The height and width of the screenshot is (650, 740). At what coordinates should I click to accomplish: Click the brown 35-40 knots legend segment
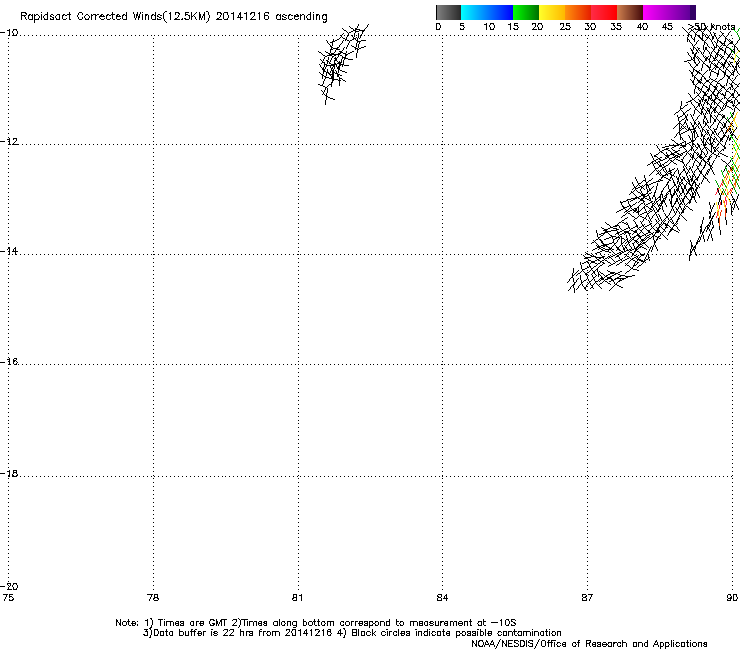pyautogui.click(x=630, y=12)
